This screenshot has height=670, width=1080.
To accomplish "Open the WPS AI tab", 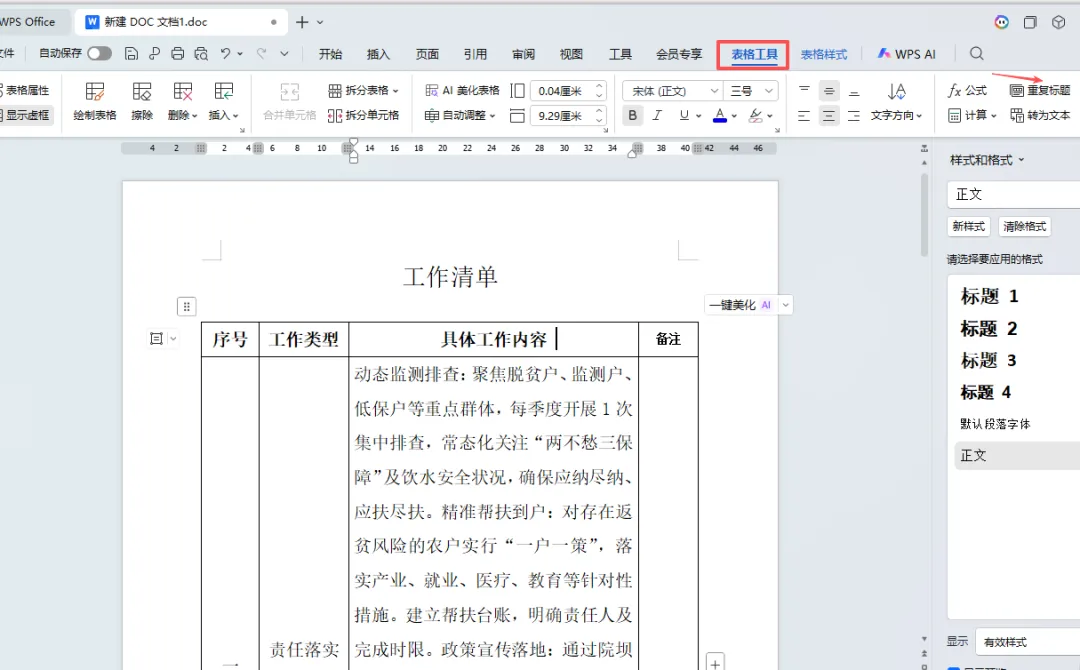I will tap(906, 54).
